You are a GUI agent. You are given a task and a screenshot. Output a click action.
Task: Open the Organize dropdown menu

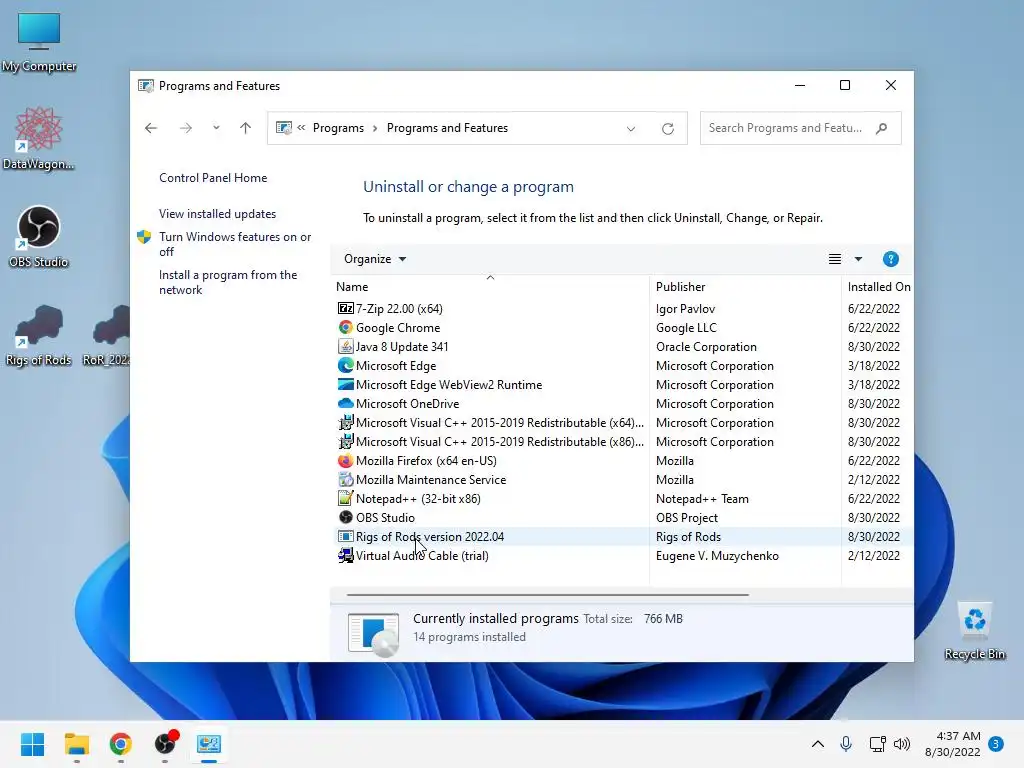click(375, 259)
